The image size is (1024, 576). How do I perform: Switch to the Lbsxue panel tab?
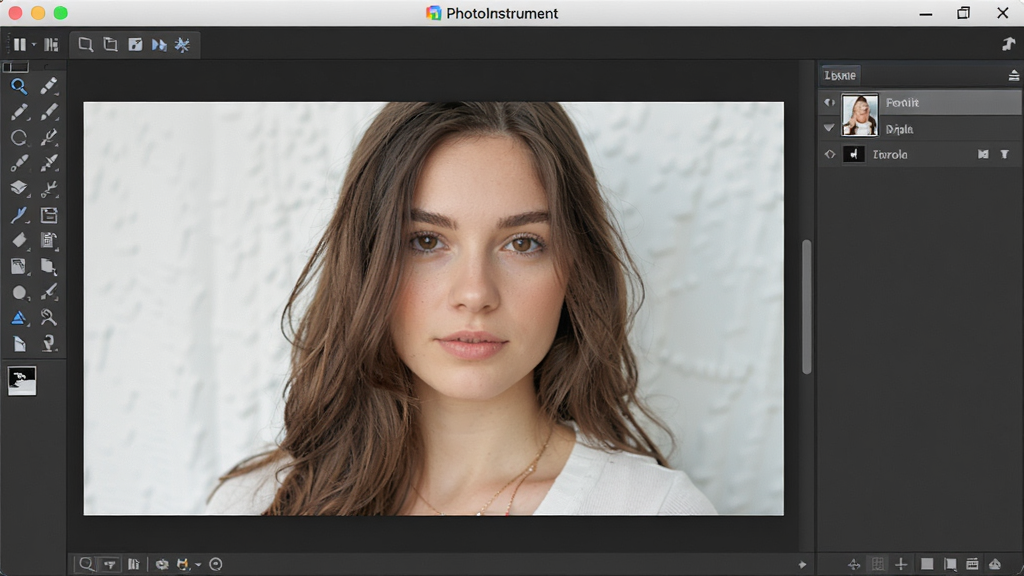click(840, 75)
